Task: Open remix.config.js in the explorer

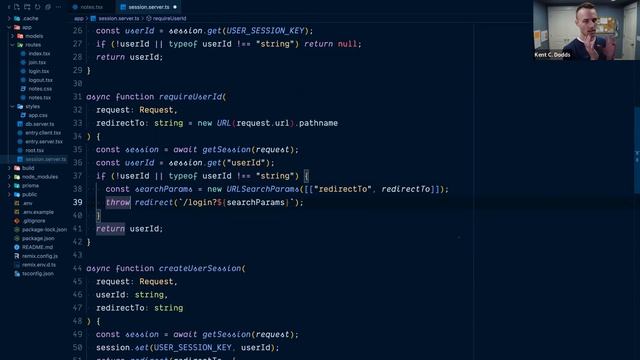Action: coord(40,256)
